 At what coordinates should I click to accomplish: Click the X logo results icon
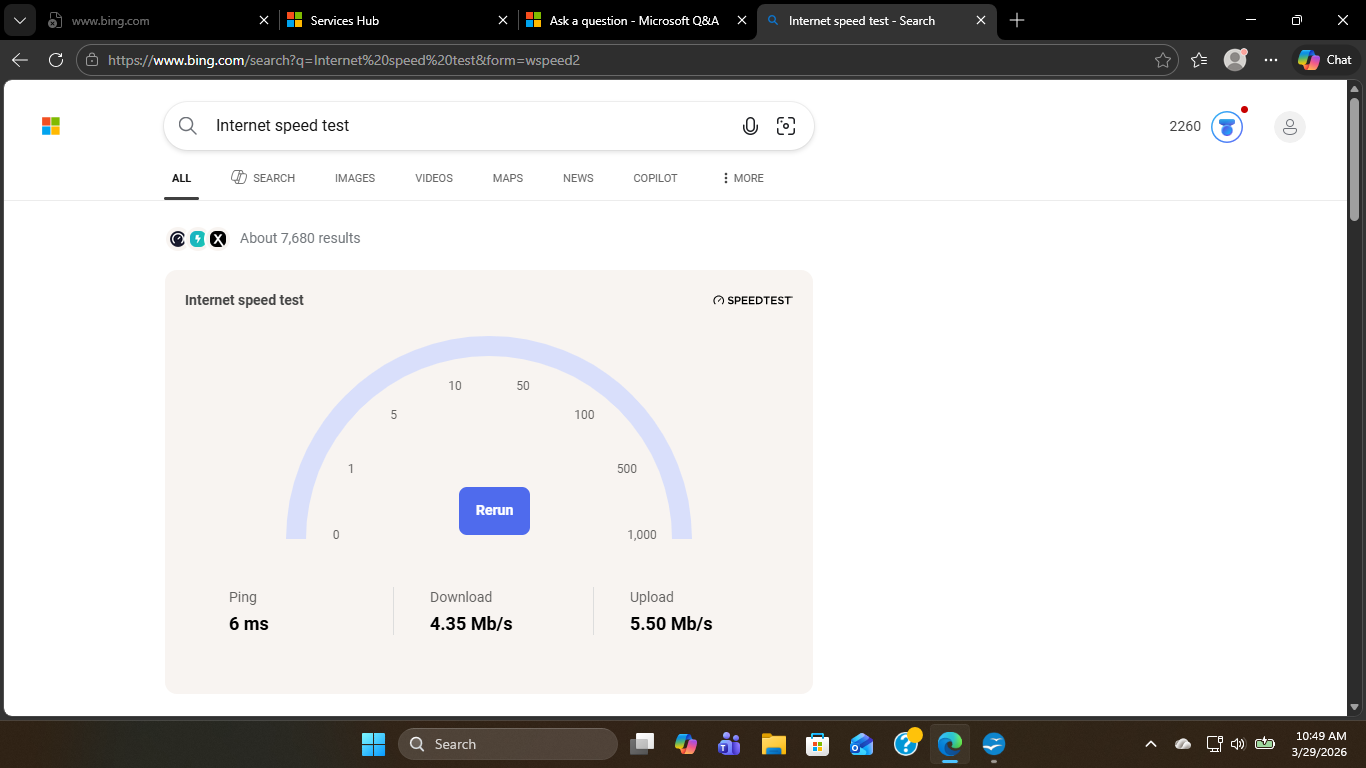(218, 239)
